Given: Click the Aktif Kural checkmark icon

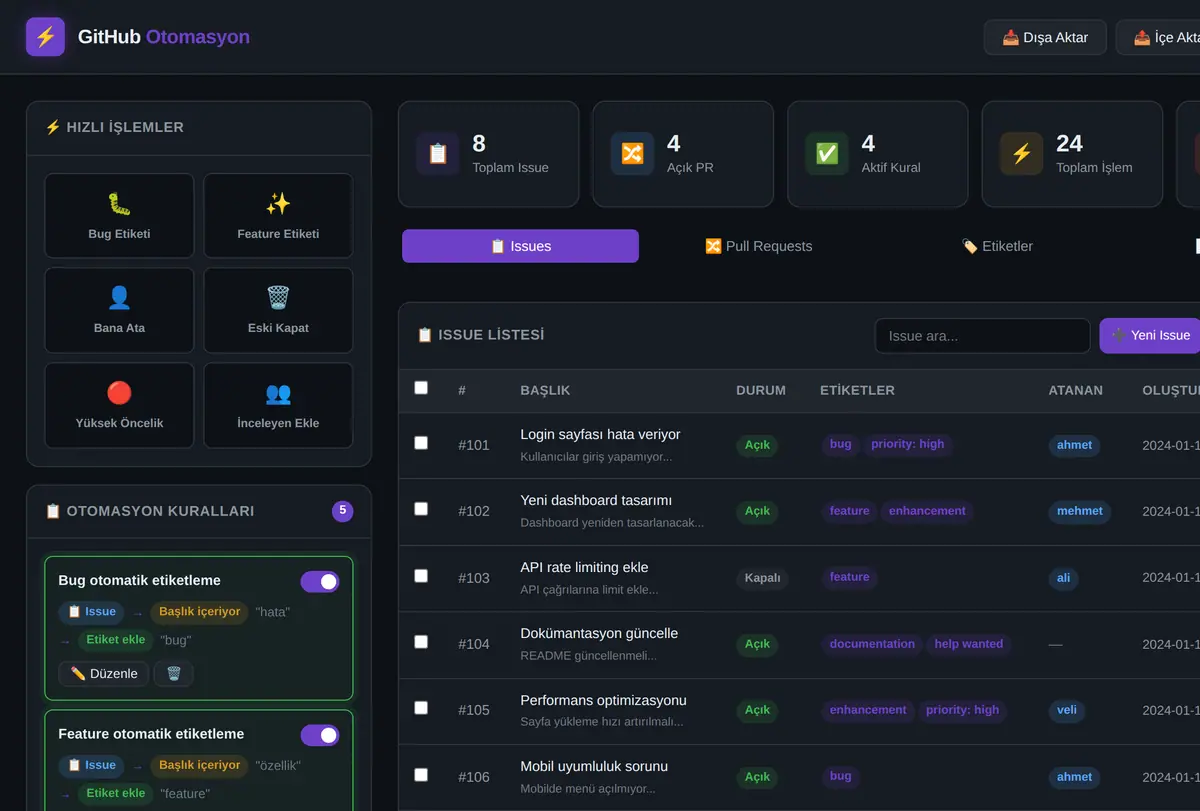Looking at the screenshot, I should pyautogui.click(x=827, y=154).
